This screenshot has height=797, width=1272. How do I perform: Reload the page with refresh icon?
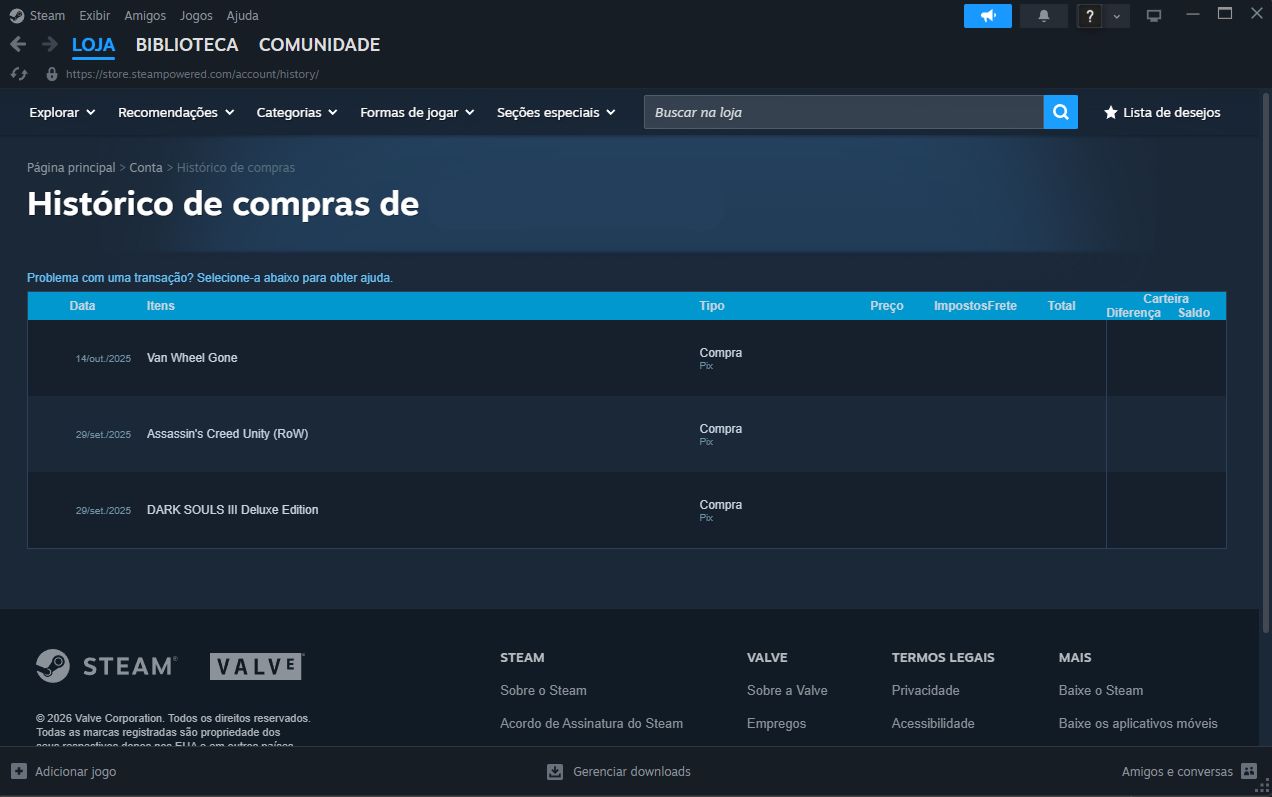click(x=18, y=74)
